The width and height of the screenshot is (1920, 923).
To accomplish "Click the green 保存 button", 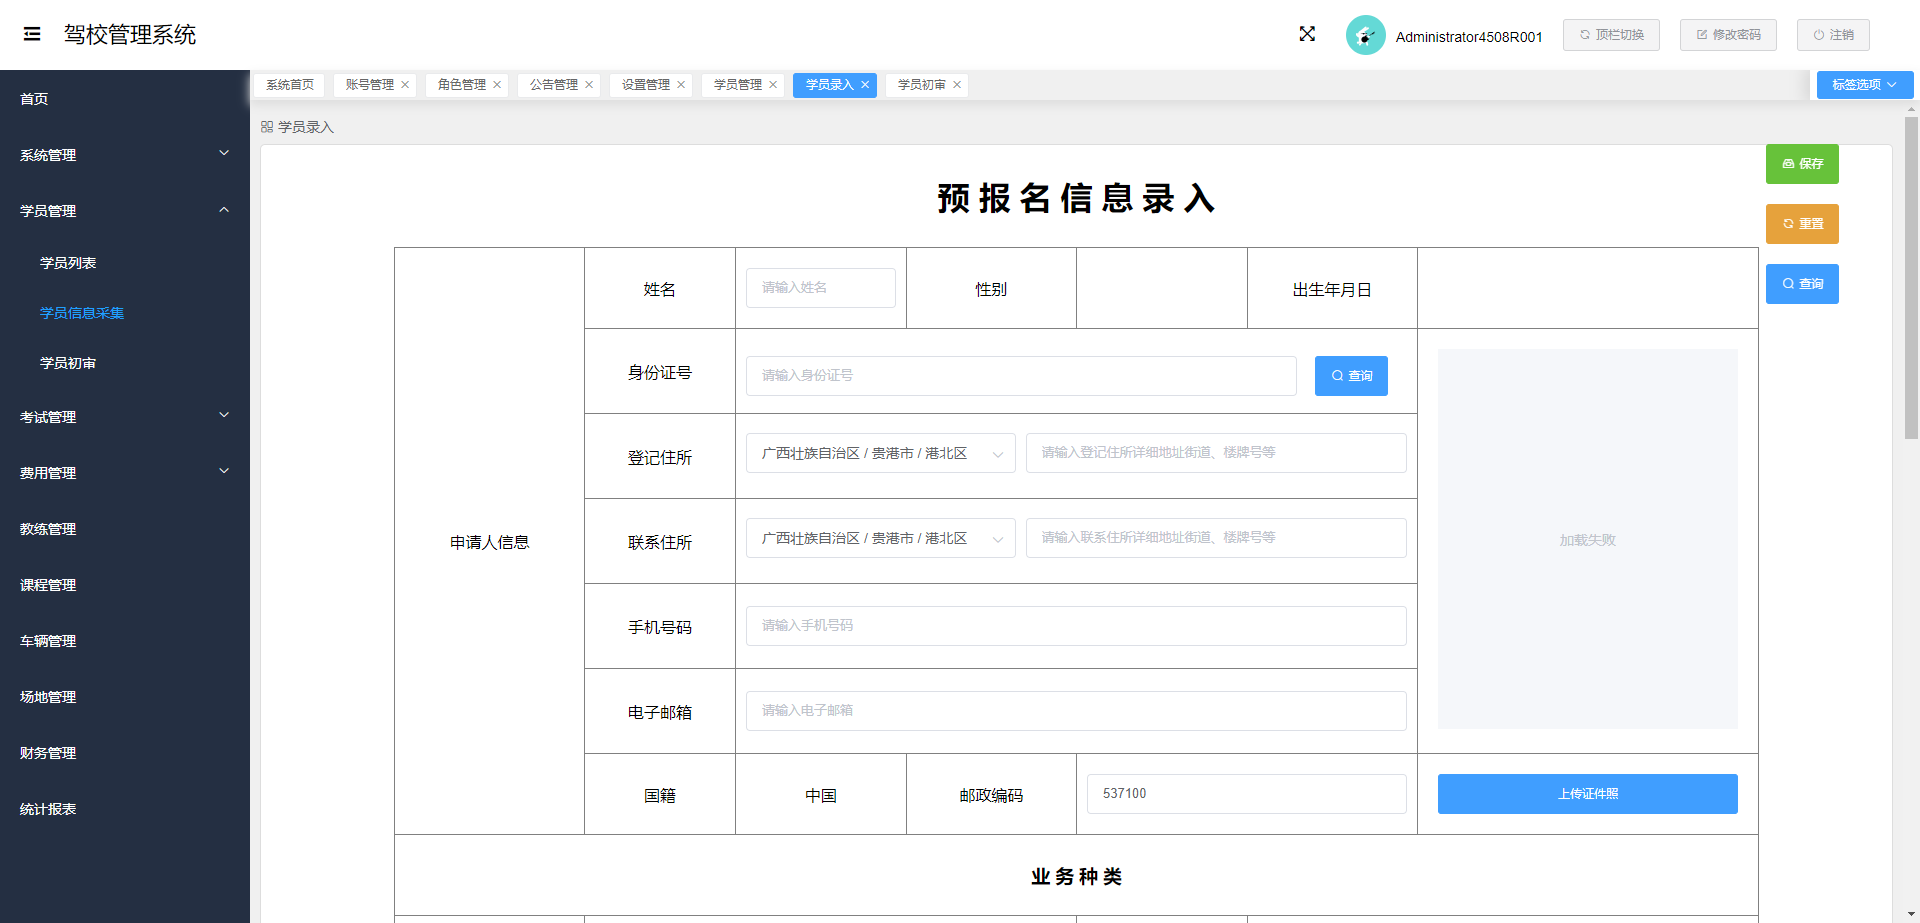I will [1802, 164].
